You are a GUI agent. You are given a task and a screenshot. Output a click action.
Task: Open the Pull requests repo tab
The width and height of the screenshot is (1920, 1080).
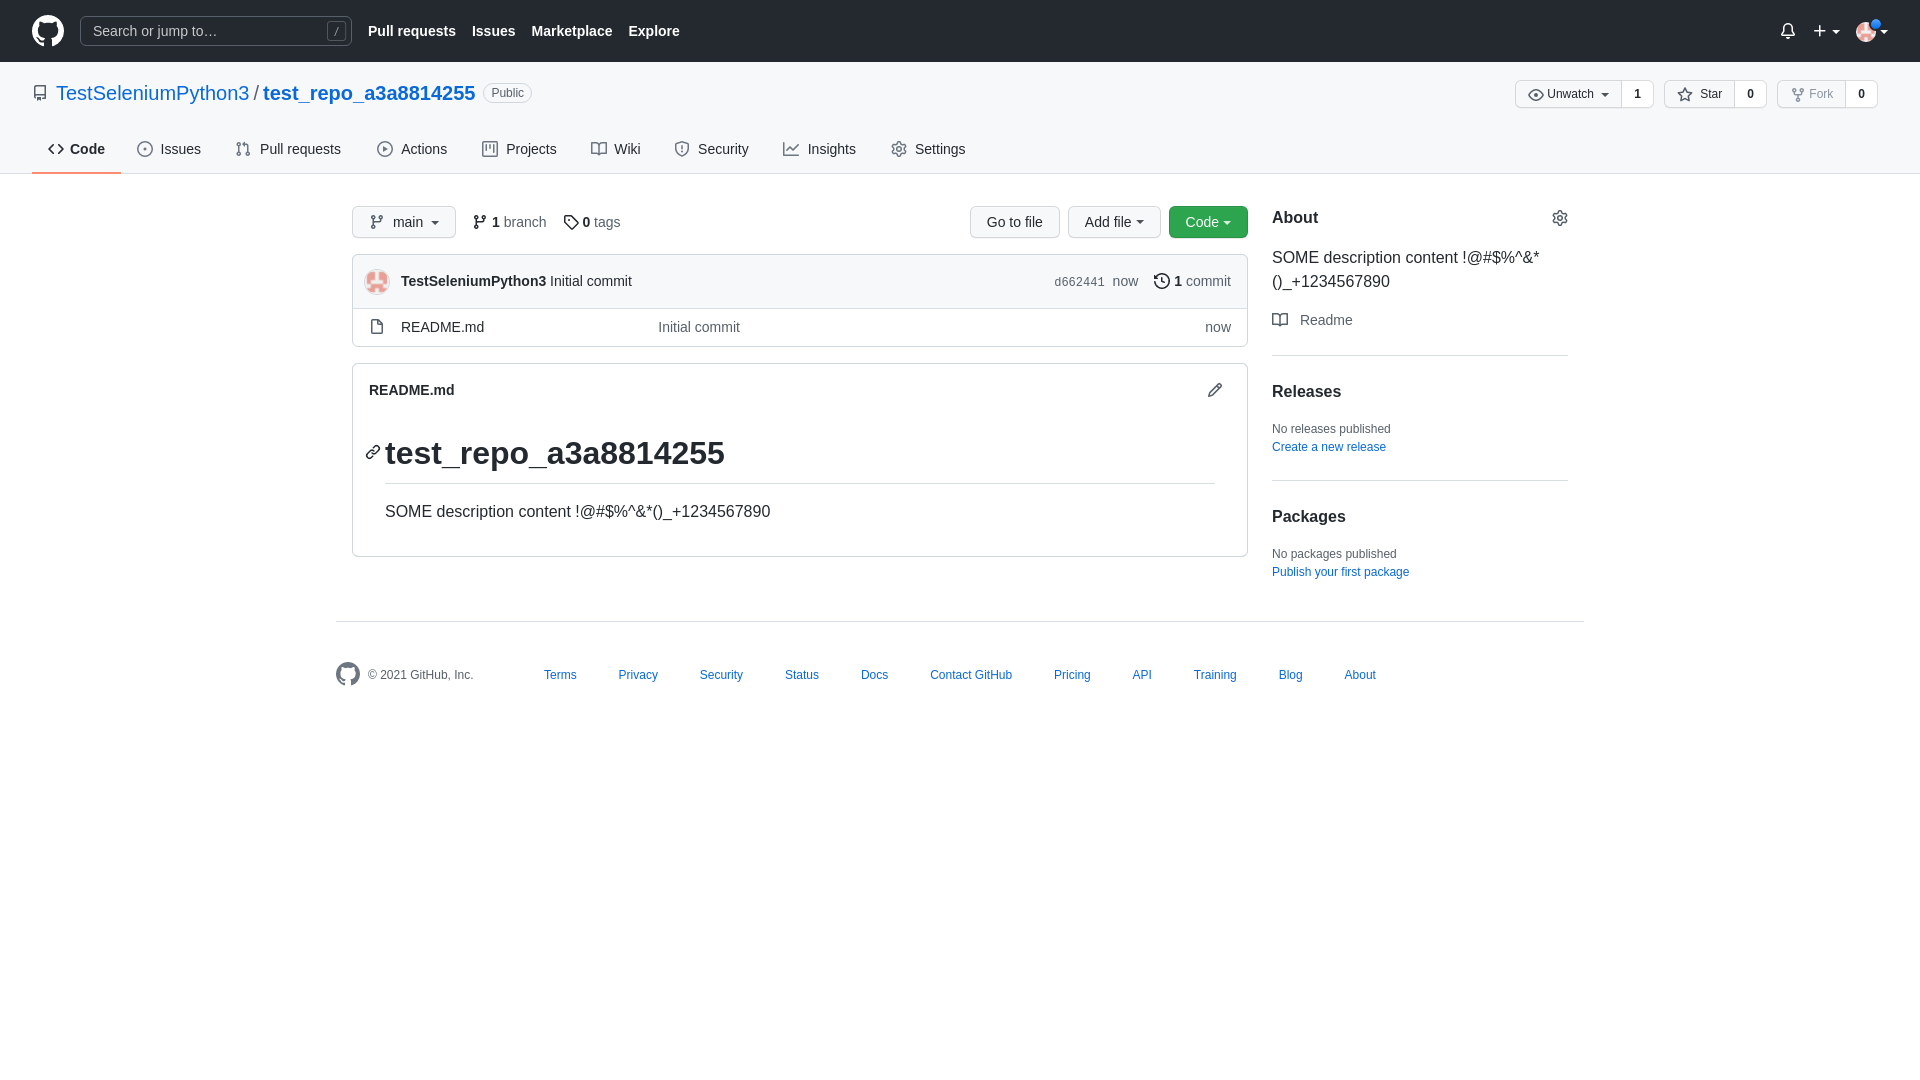(x=288, y=149)
